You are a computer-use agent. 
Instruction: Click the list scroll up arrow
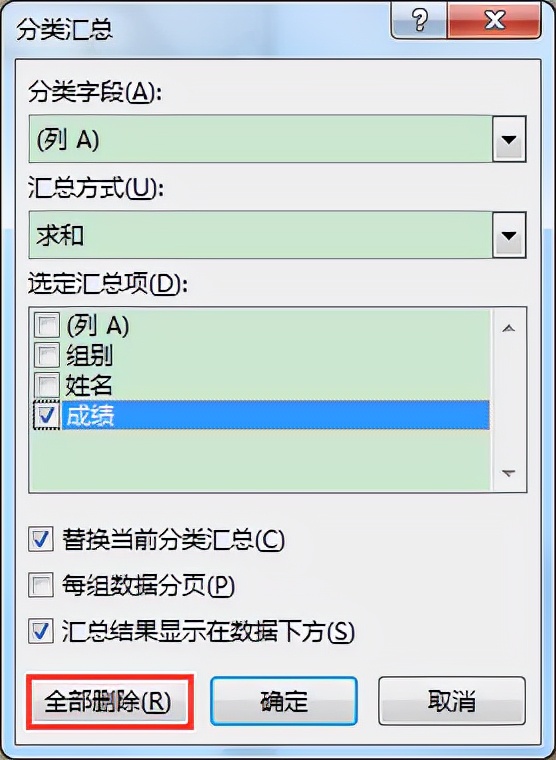(508, 329)
